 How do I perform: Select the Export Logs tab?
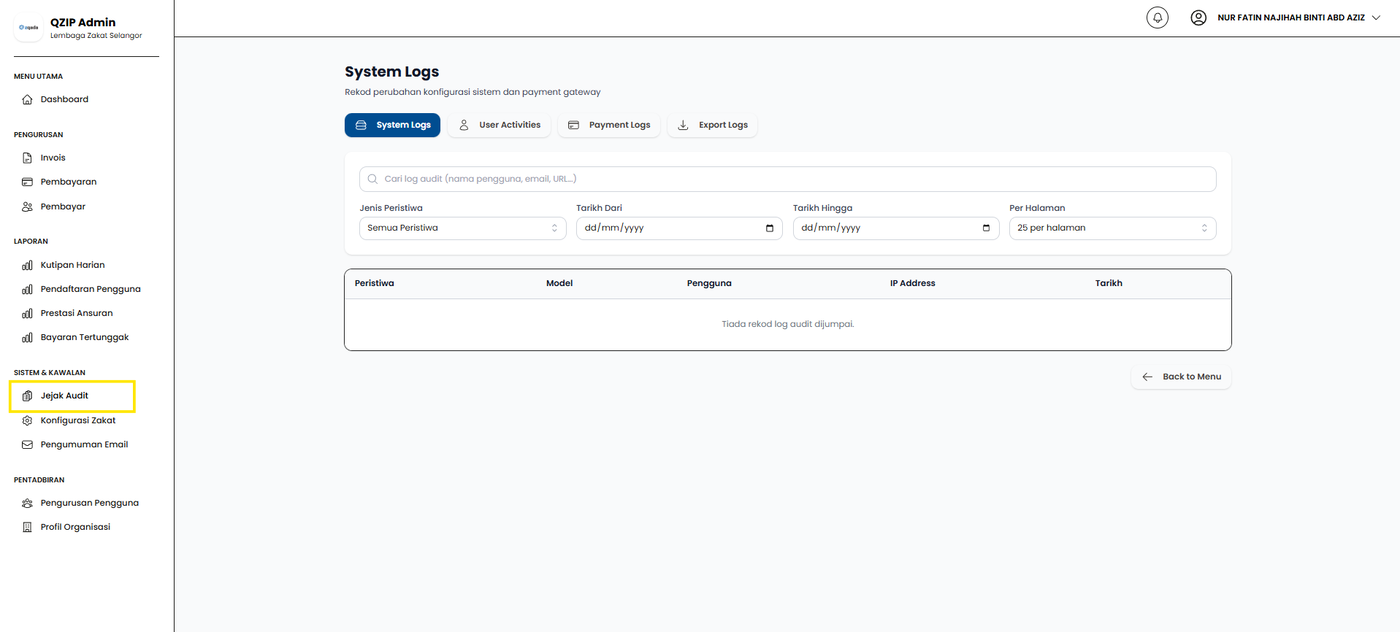pos(713,125)
